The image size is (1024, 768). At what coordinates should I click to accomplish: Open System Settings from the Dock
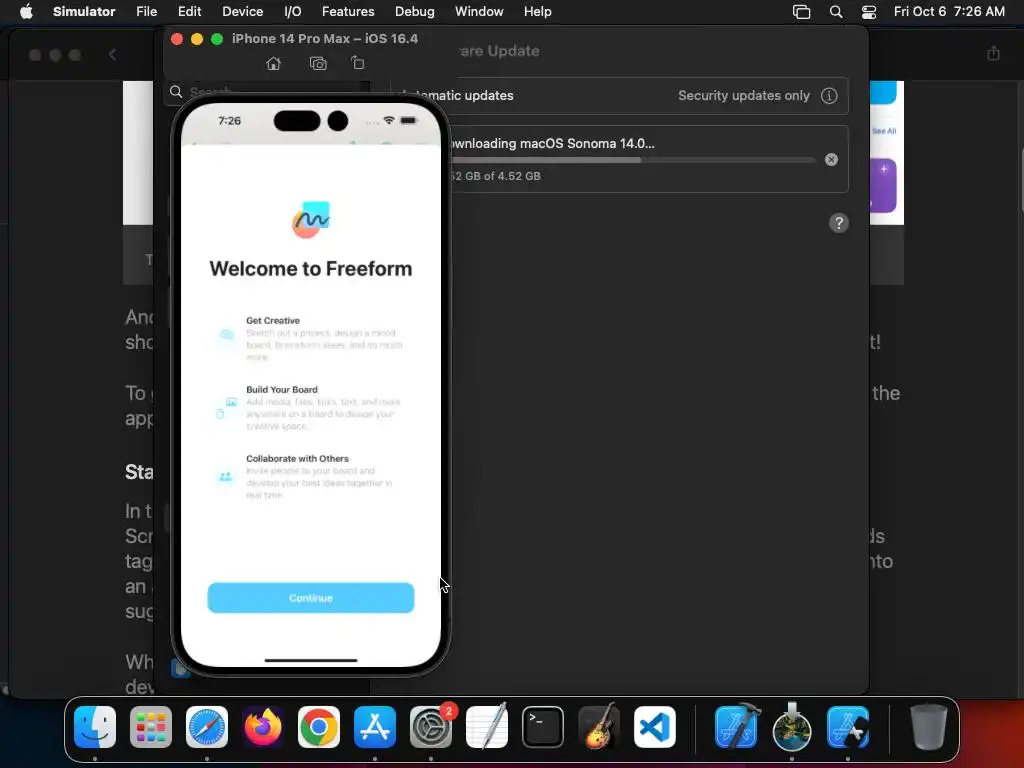pyautogui.click(x=431, y=727)
